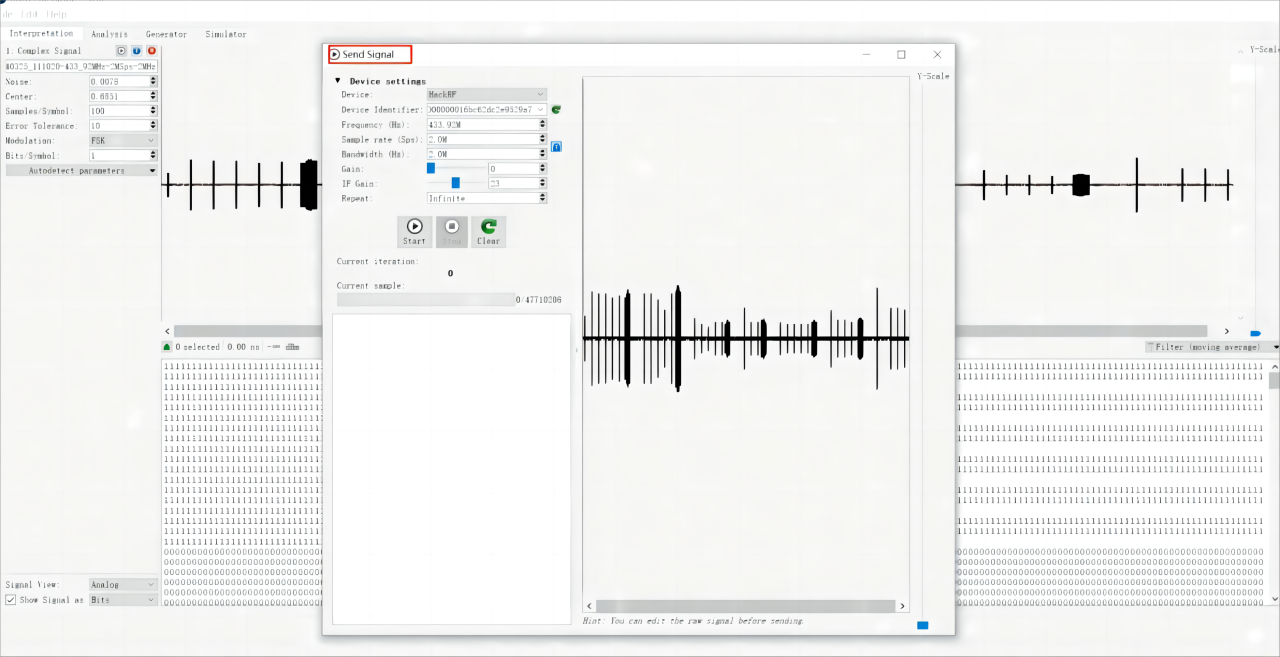Clear the sent signal data
Image resolution: width=1280 pixels, height=657 pixels.
coord(488,232)
